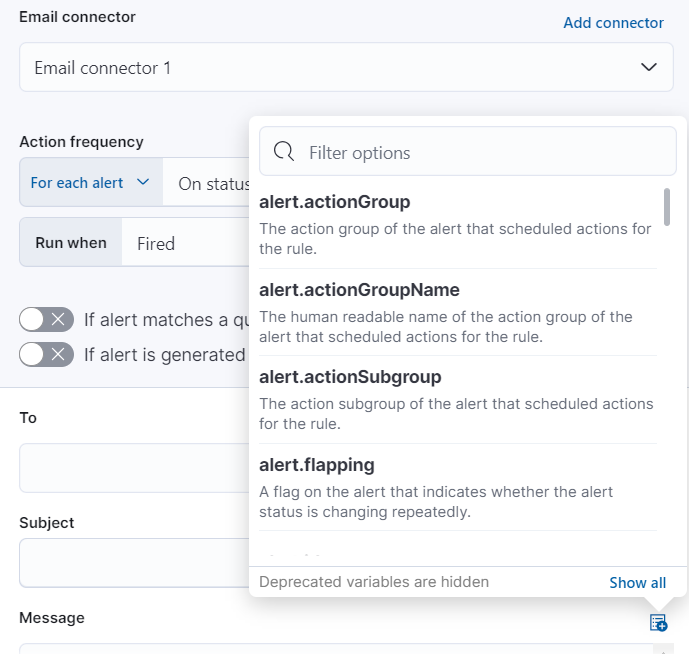Click the chevron next to 'For each alert'

[x=143, y=182]
